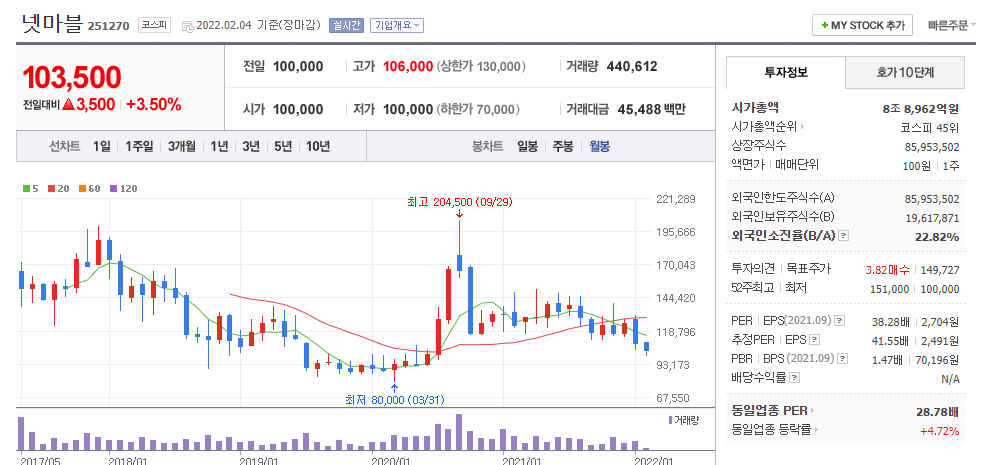Open the 동일업종 등락률 link

point(771,430)
